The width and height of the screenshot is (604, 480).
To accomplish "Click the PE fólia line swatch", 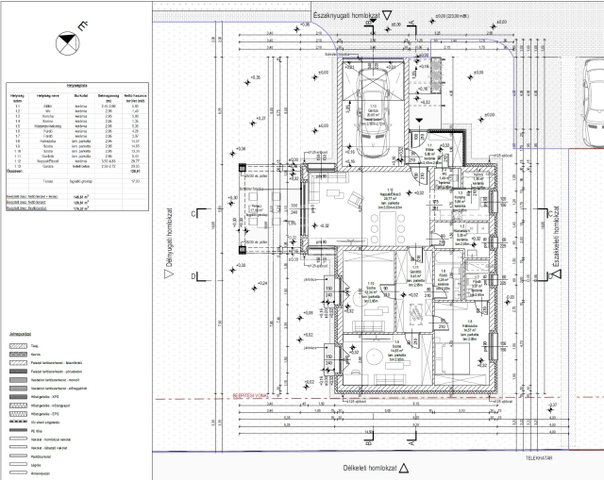I will tap(18, 430).
